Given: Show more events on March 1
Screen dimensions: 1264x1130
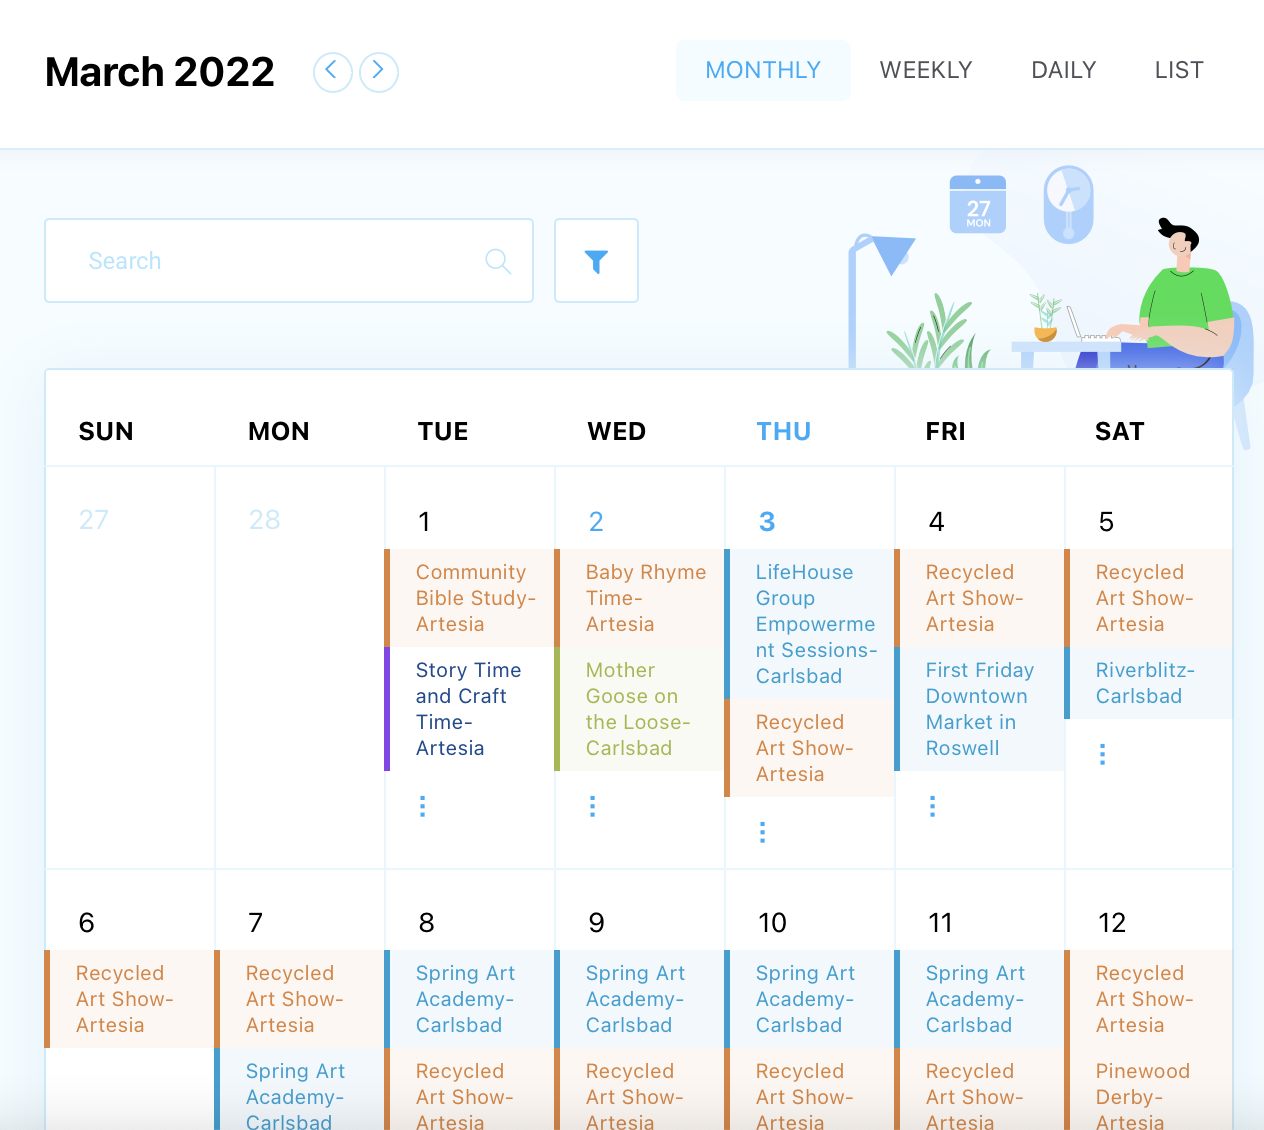Looking at the screenshot, I should click(423, 806).
